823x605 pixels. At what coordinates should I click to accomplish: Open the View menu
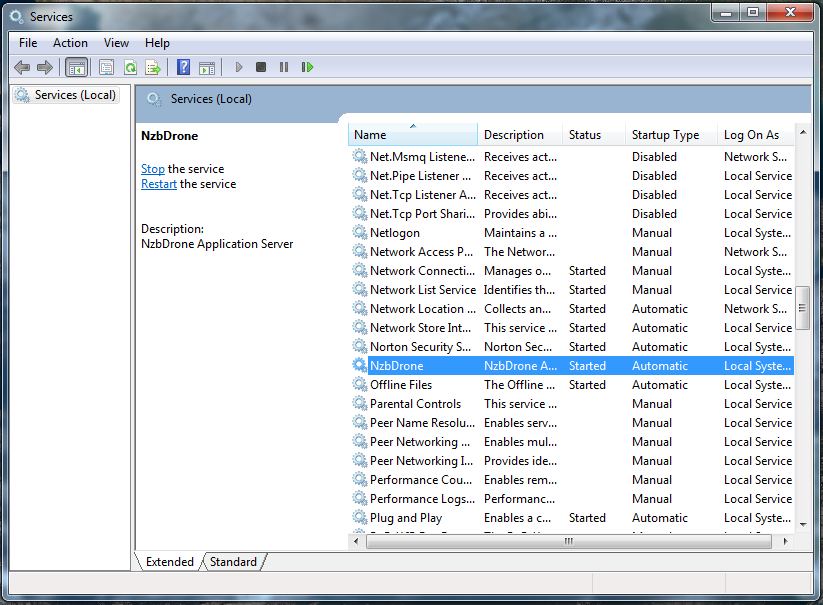tap(117, 43)
